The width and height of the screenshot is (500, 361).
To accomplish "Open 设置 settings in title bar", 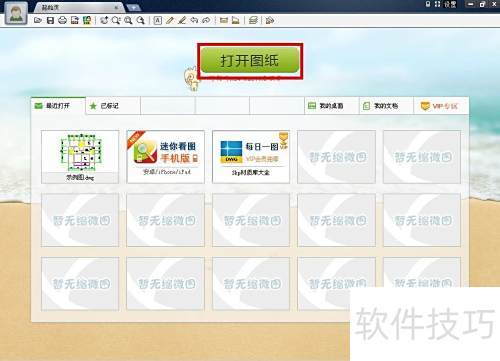I will tap(450, 4).
